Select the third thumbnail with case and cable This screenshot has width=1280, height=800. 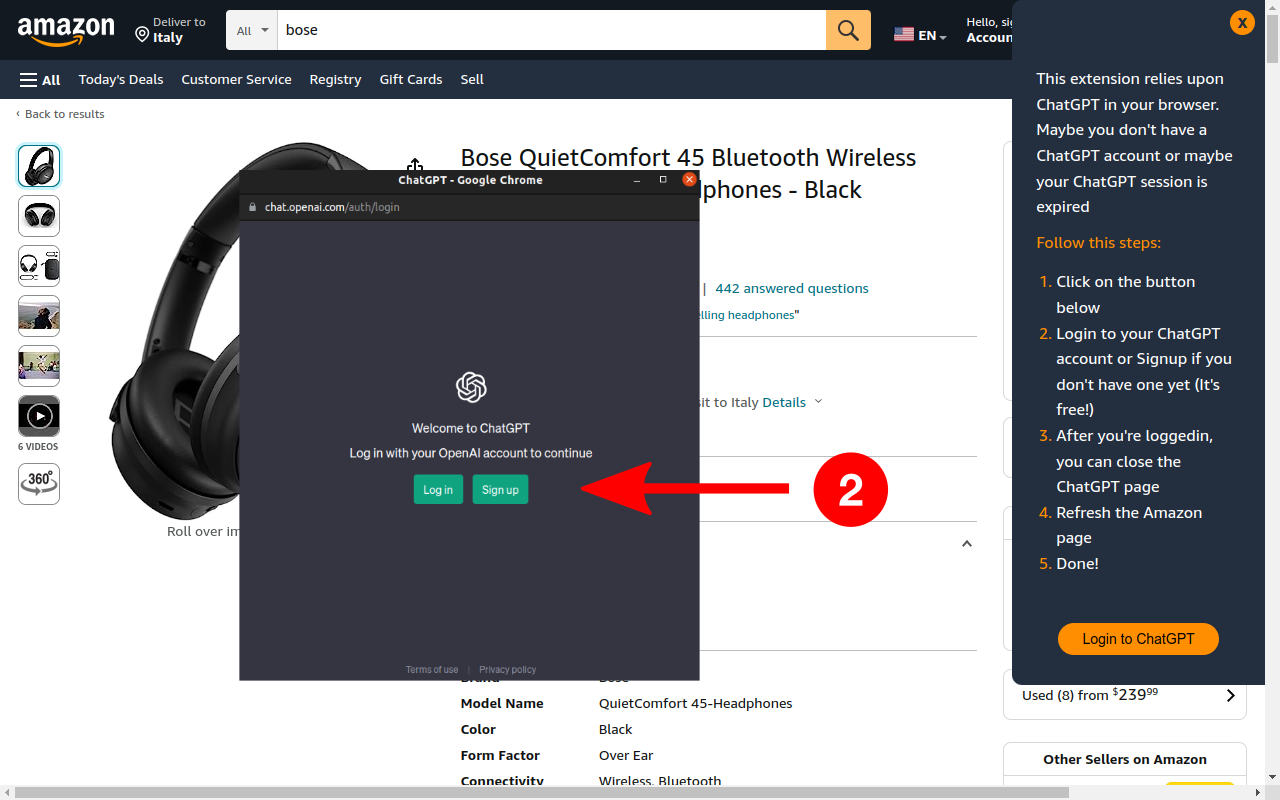coord(39,266)
